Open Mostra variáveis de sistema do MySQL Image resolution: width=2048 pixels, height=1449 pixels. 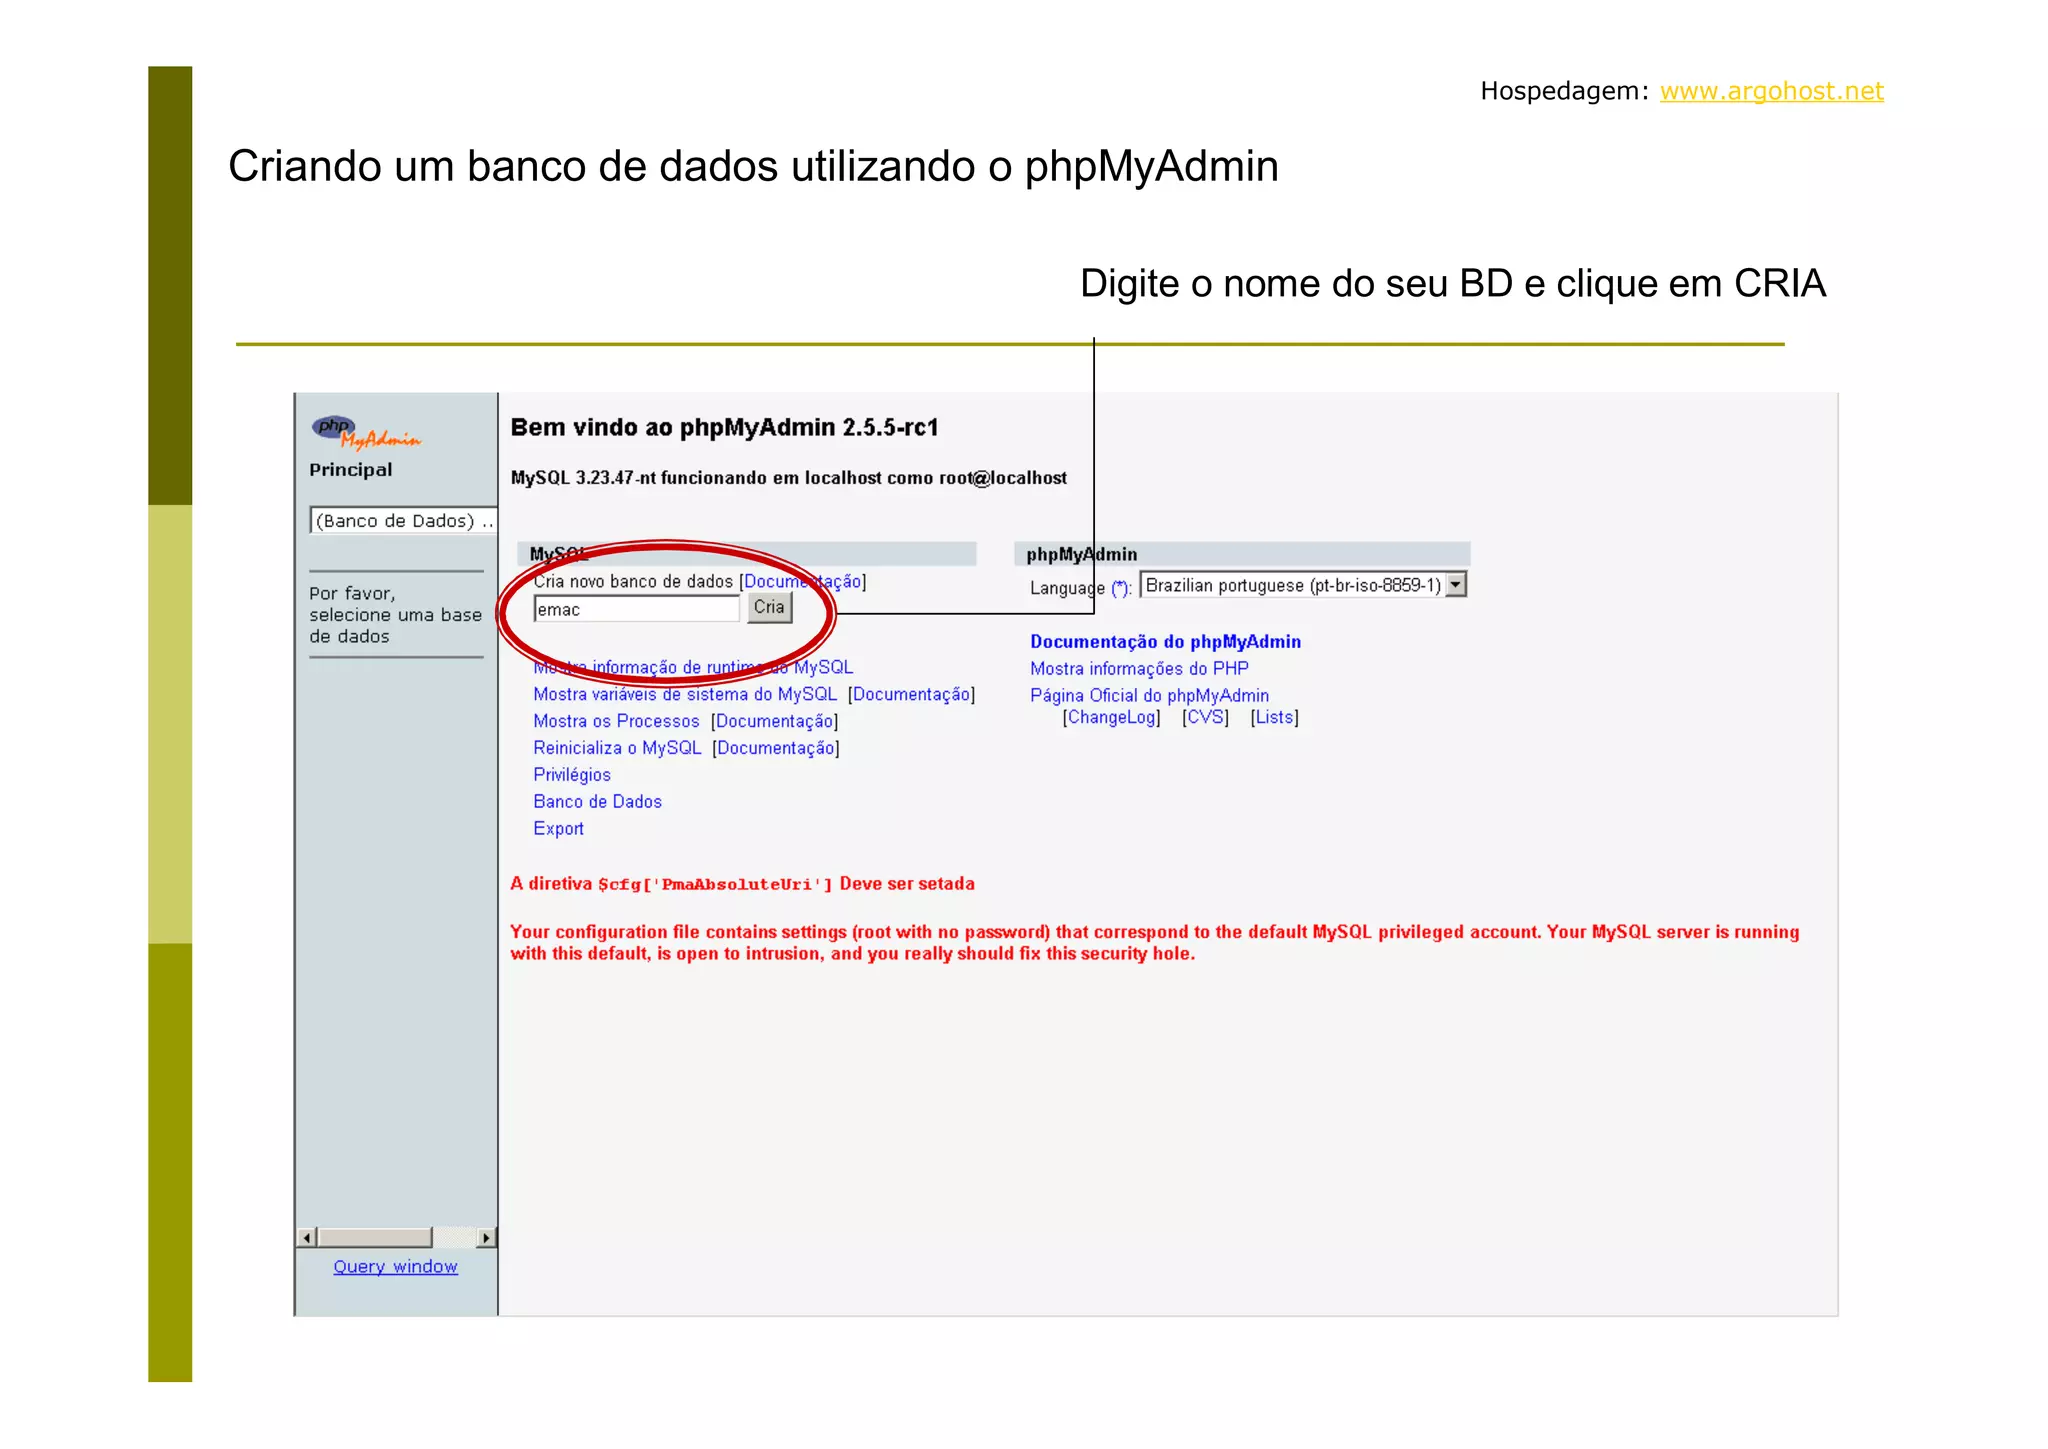tap(685, 694)
